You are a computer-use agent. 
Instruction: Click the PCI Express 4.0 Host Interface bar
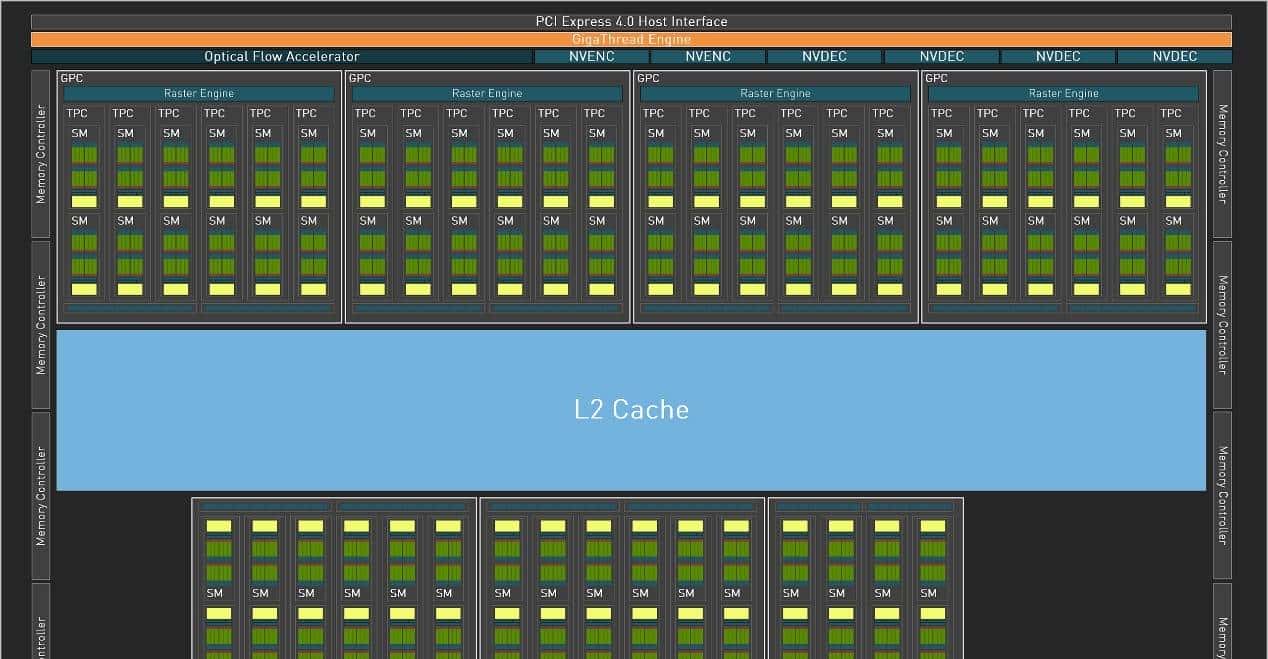pos(631,22)
